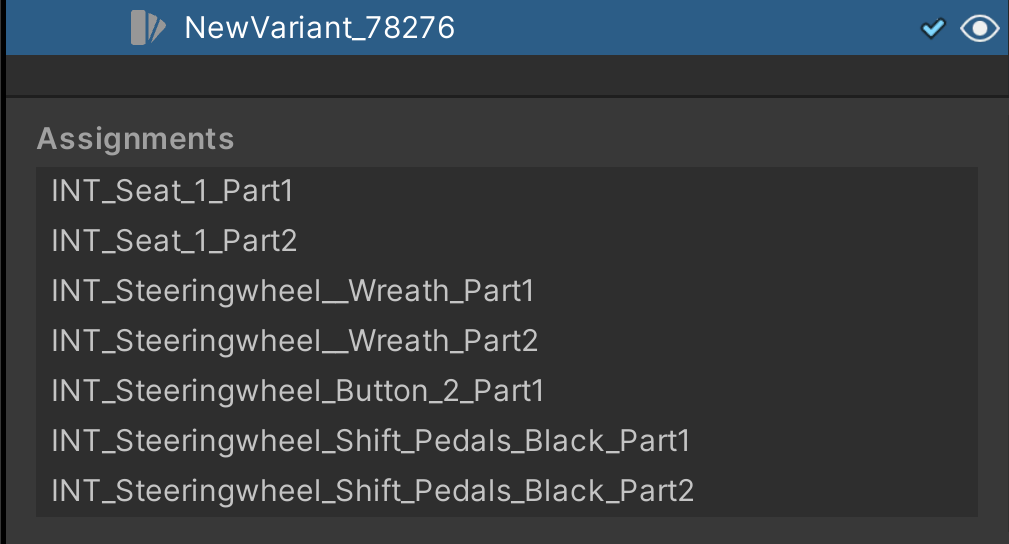This screenshot has width=1009, height=544.
Task: Click empty space right of INT_Steeringwheel_Button_2_Part1
Action: click(x=760, y=391)
